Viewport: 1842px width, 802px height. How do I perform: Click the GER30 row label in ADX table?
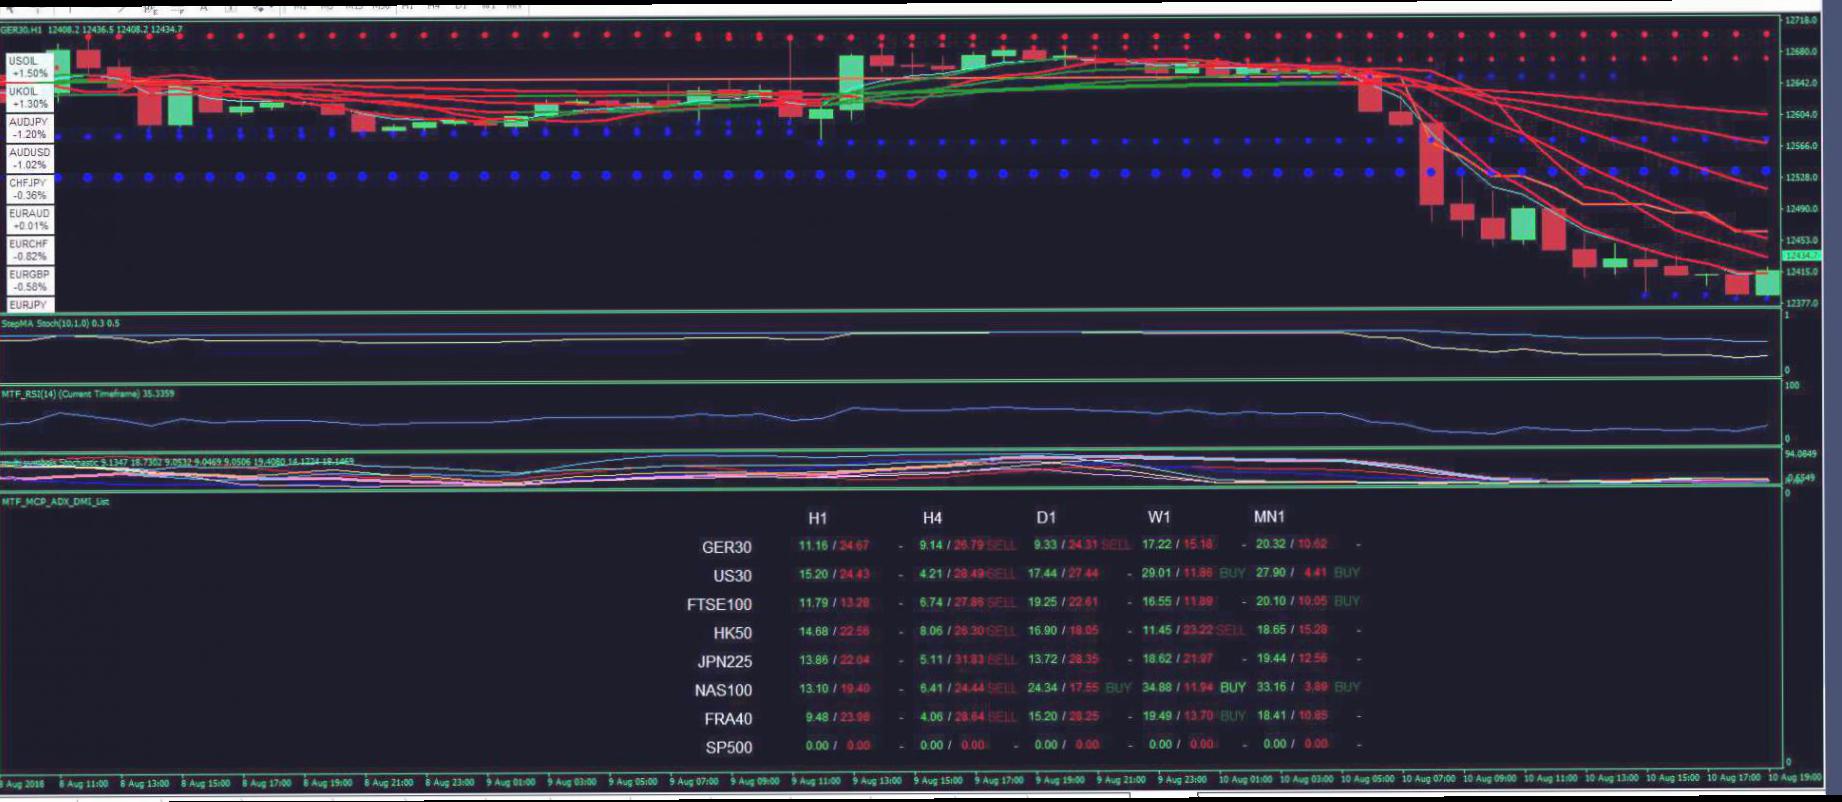point(726,547)
